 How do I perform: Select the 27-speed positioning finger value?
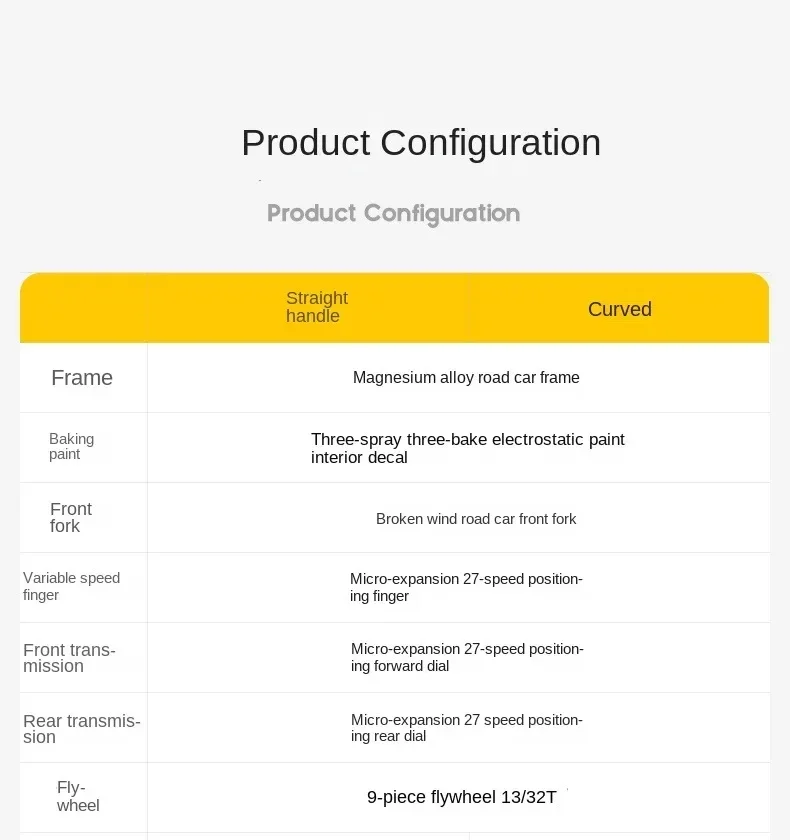point(466,587)
